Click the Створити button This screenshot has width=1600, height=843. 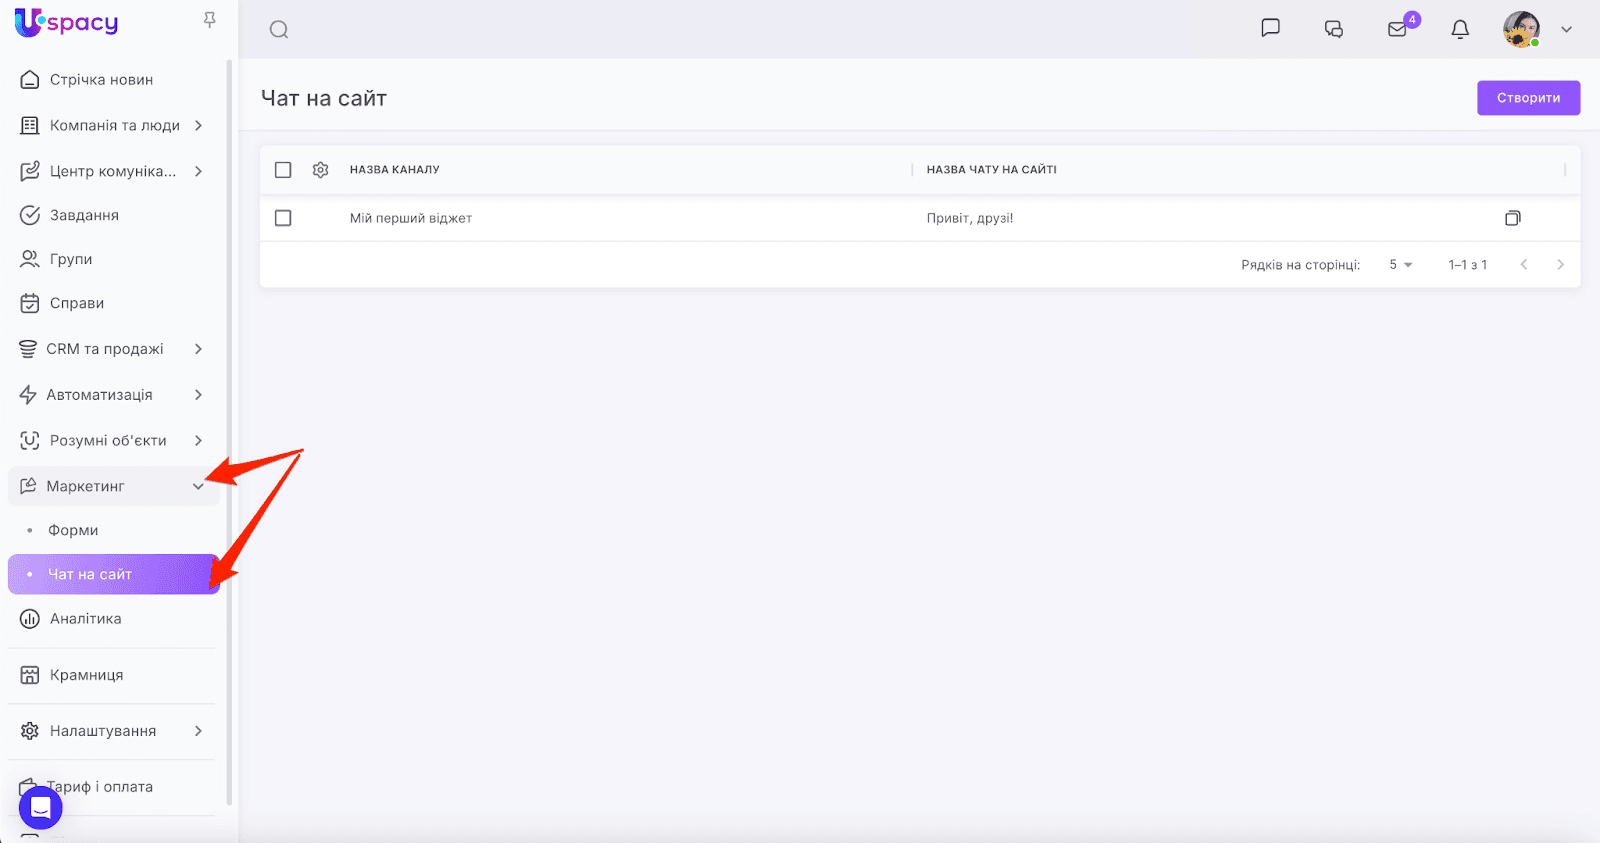pos(1528,98)
